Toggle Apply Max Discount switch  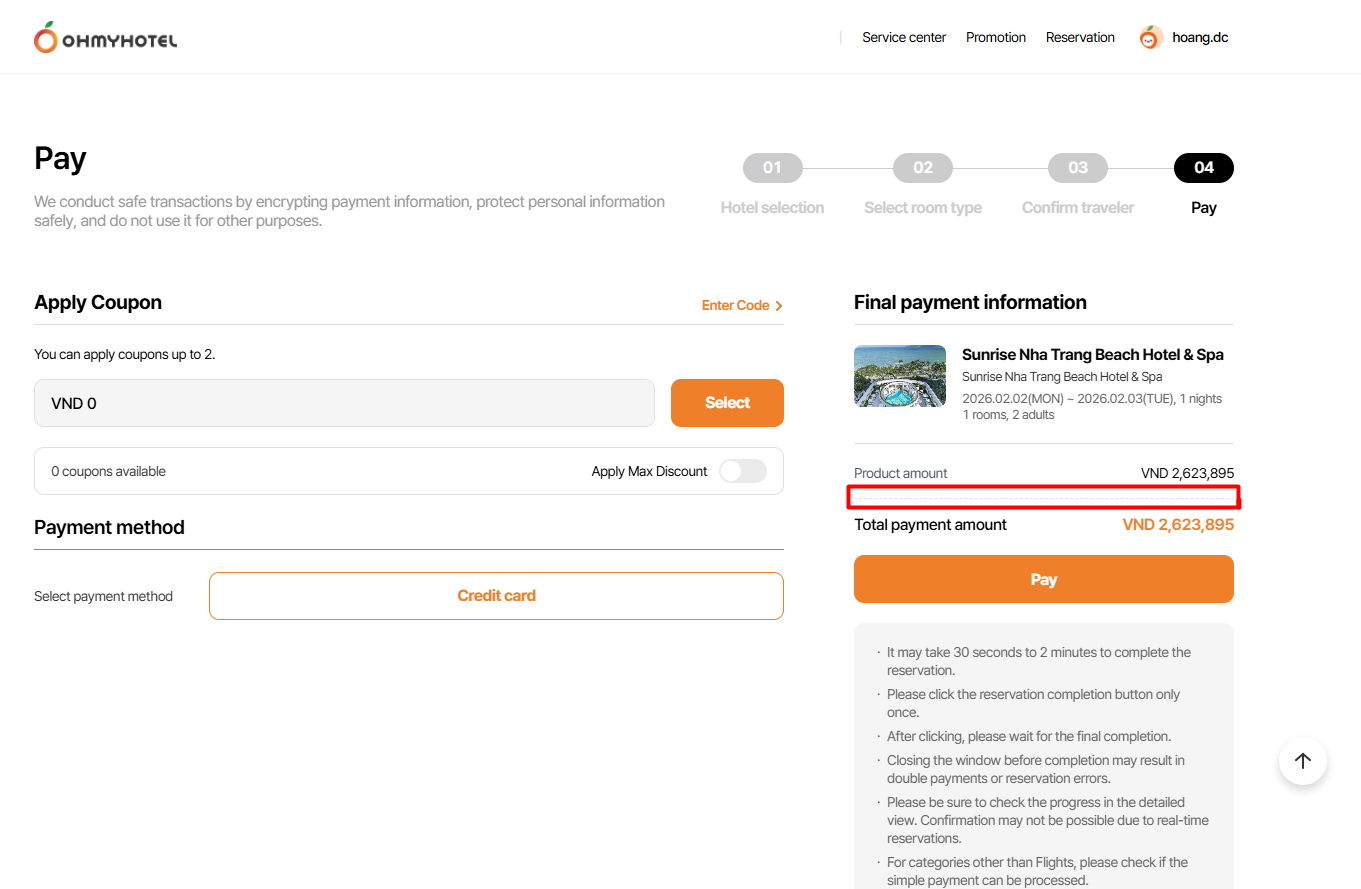click(x=742, y=471)
